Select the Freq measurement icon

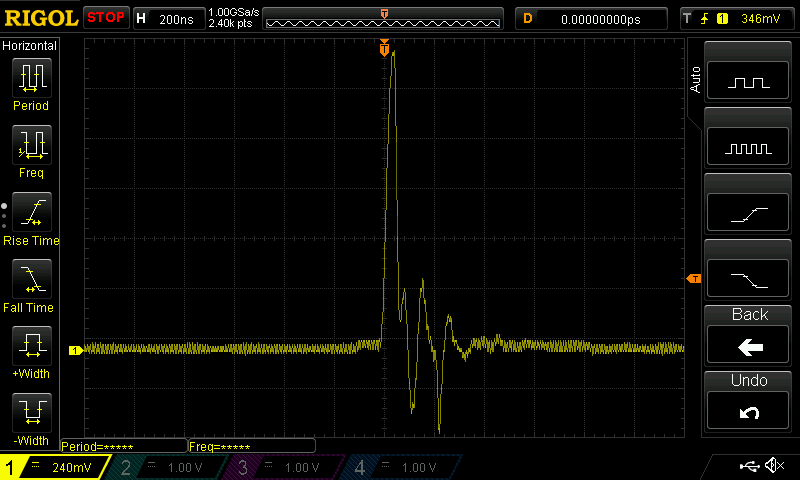click(32, 145)
